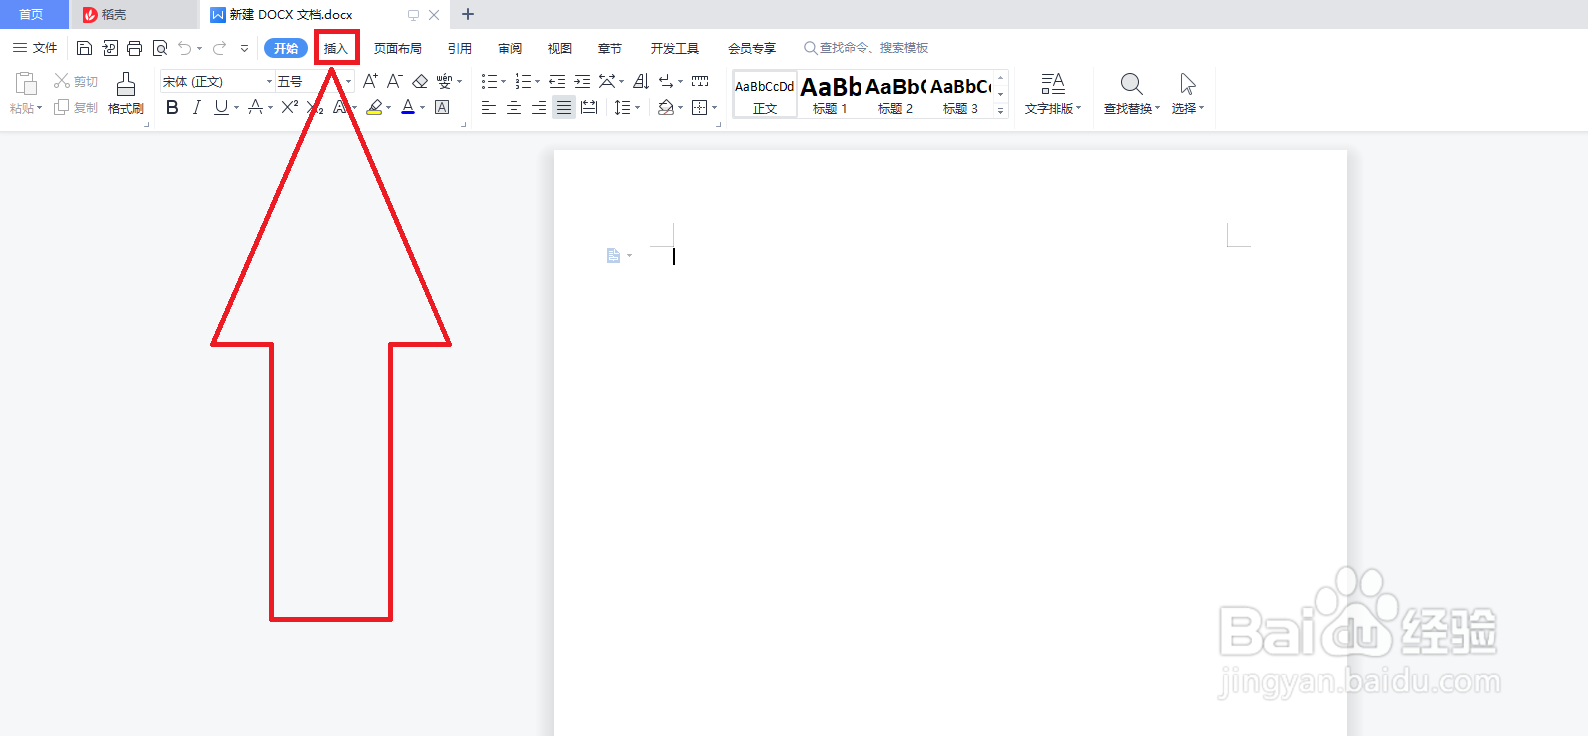Viewport: 1588px width, 736px height.
Task: Open Print Preview icon
Action: click(159, 48)
